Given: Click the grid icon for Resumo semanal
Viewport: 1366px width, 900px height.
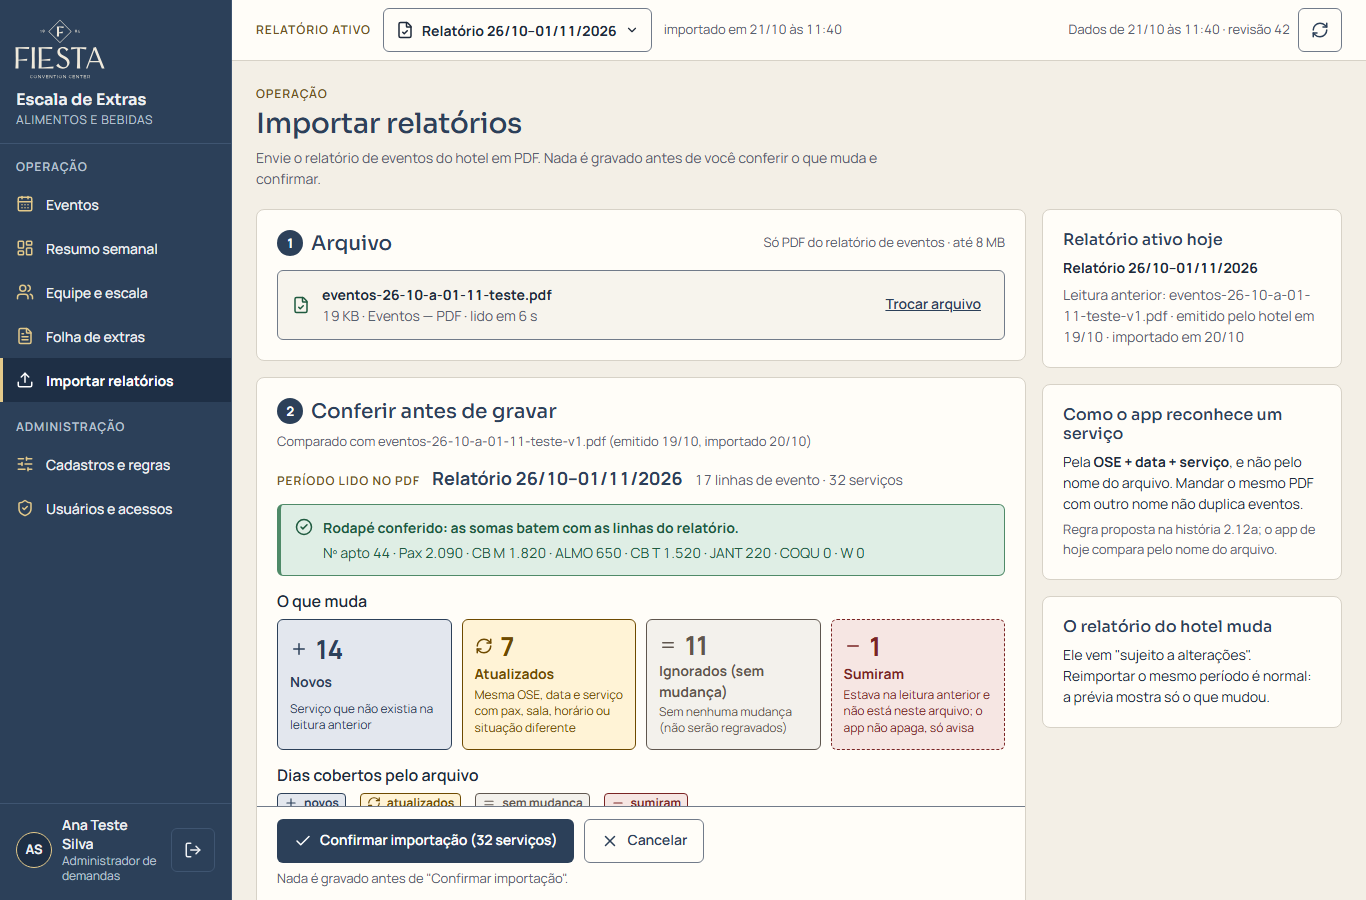Looking at the screenshot, I should [25, 249].
